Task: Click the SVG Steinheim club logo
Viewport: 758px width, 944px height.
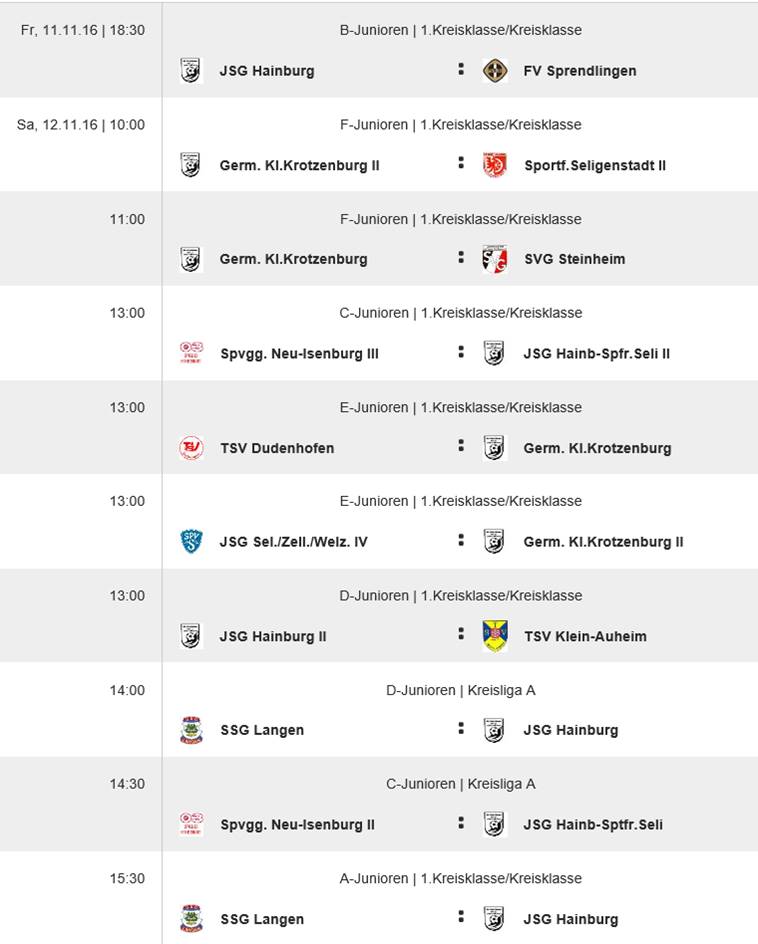Action: (x=494, y=259)
